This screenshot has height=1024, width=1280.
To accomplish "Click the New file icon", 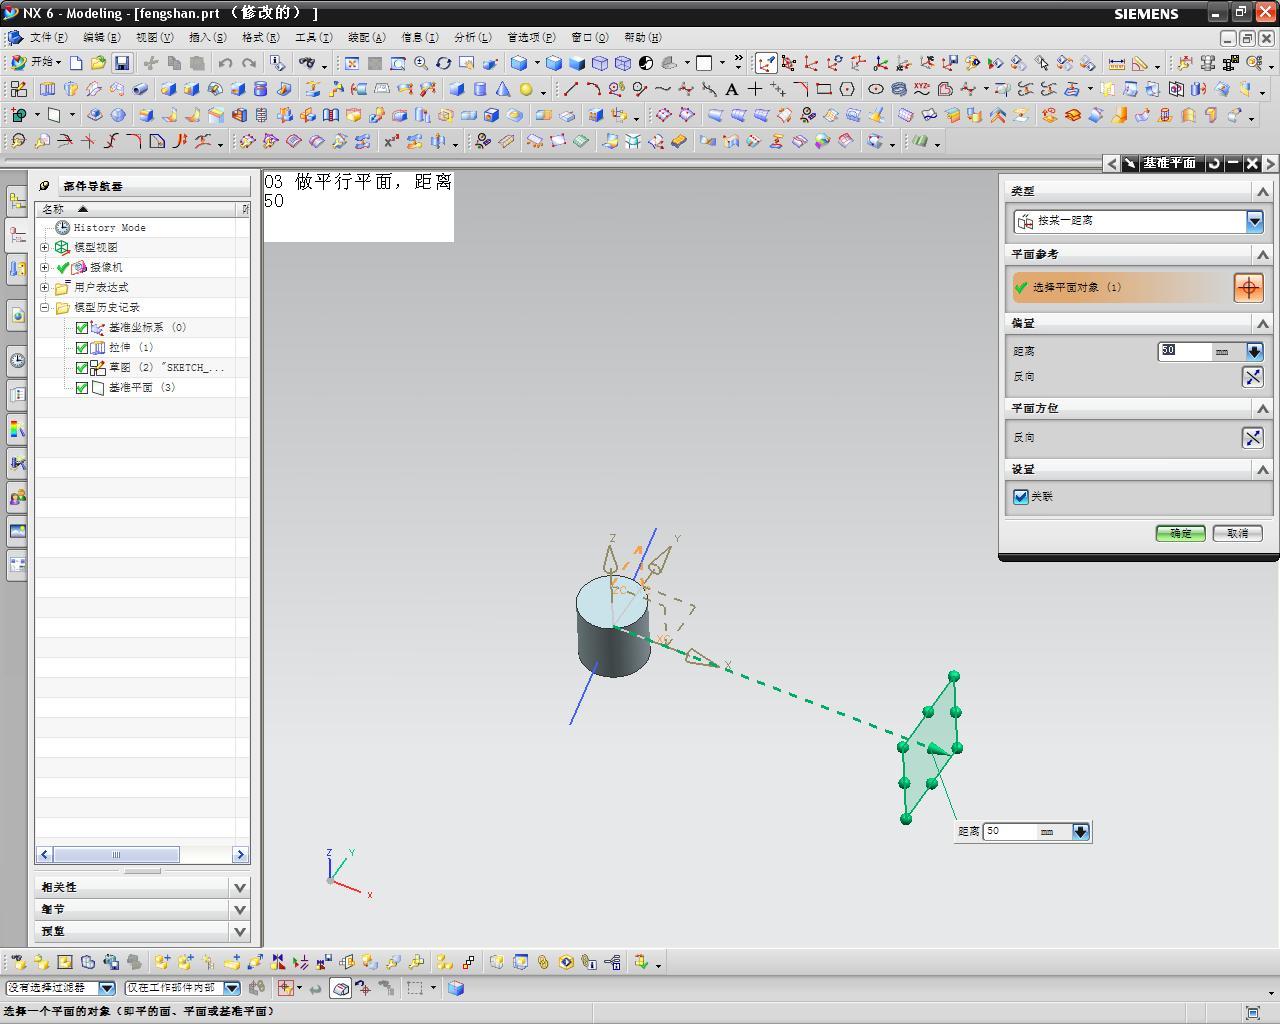I will coord(76,63).
